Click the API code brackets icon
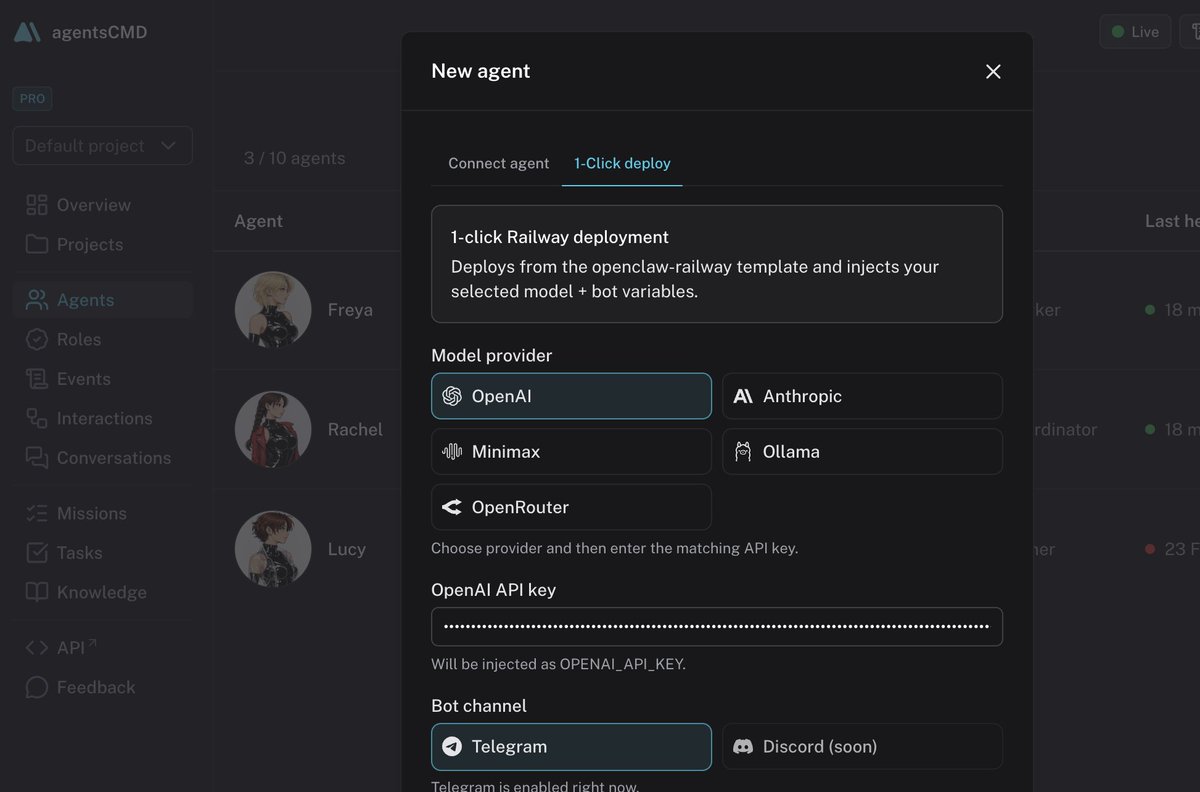1200x792 pixels. pos(37,648)
